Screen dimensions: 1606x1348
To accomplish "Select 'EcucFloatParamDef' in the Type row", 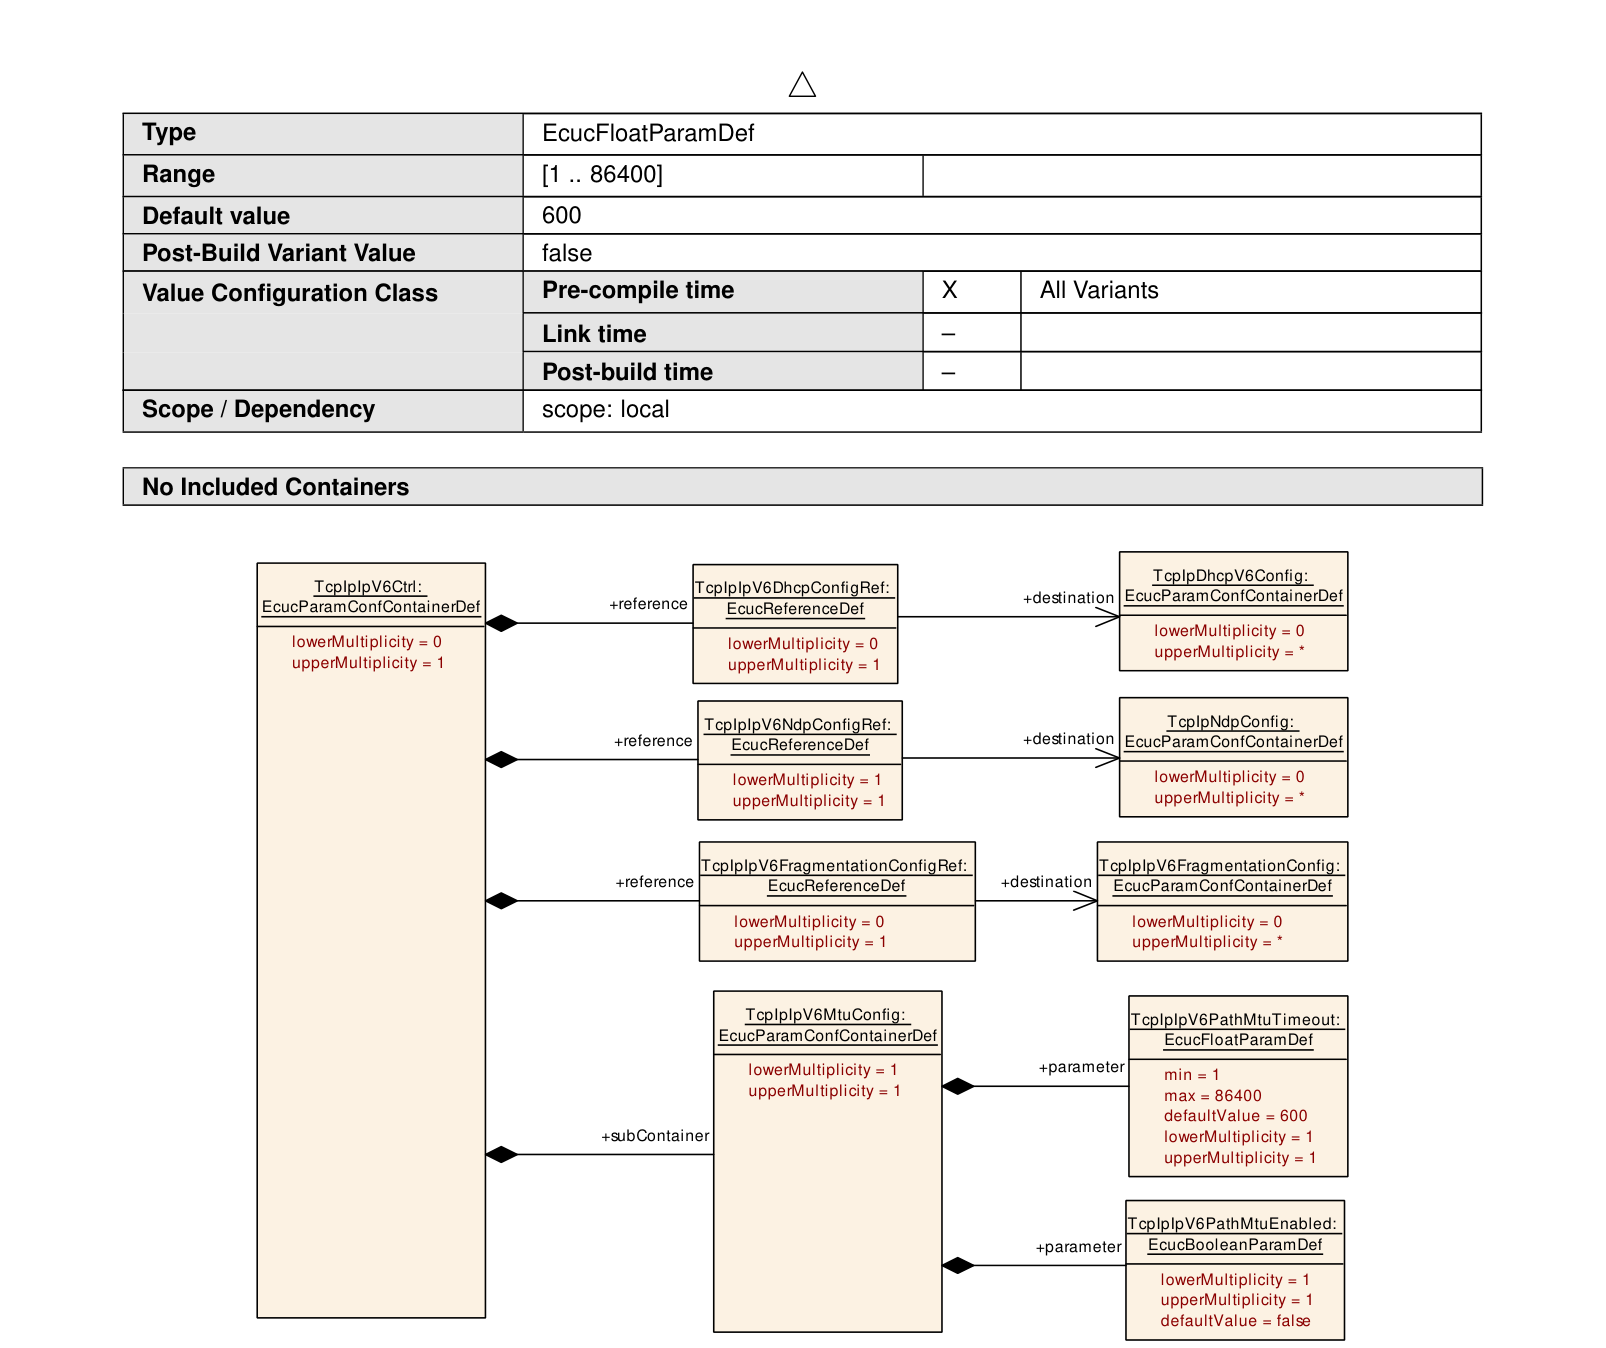I will [x=648, y=133].
